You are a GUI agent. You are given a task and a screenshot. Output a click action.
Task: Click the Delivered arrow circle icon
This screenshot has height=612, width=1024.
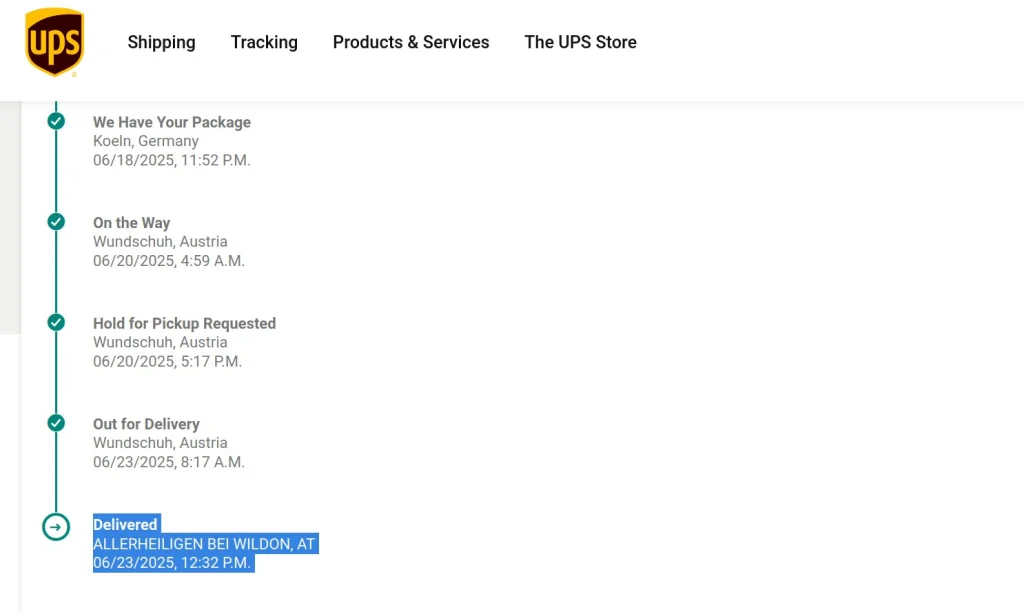pos(56,526)
